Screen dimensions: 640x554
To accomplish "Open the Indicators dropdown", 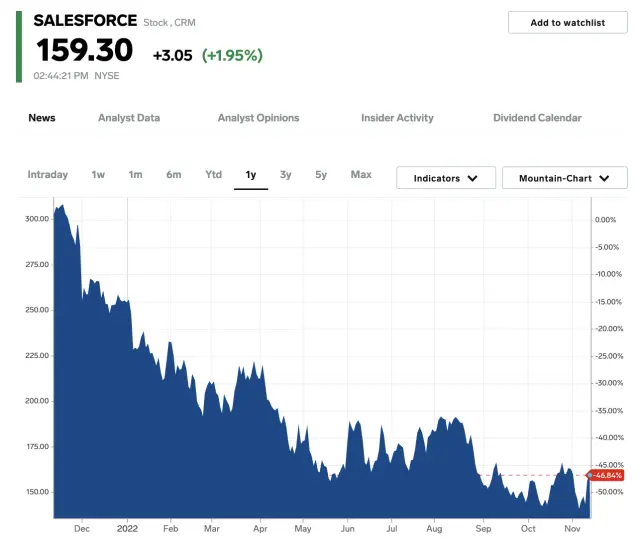I will coord(446,178).
